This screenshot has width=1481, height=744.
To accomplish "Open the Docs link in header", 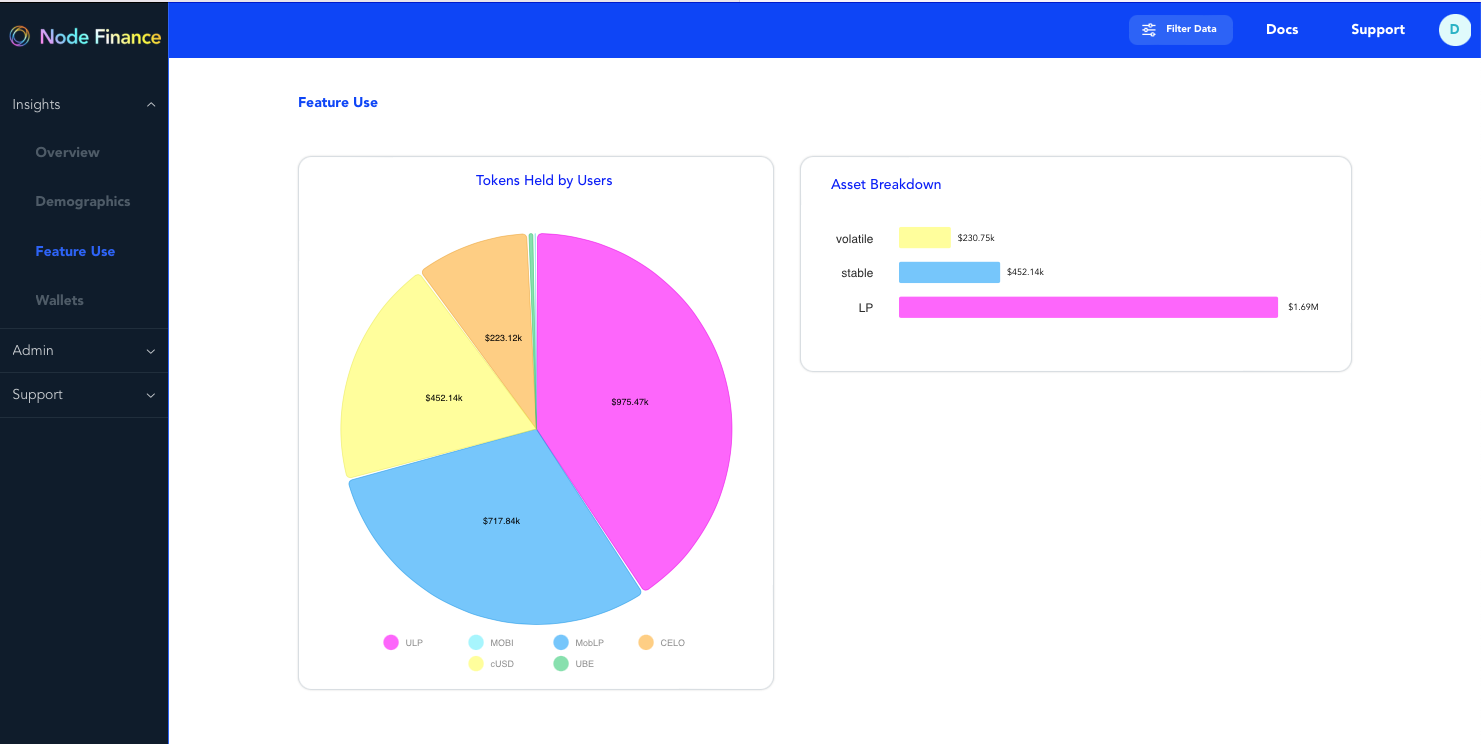I will pyautogui.click(x=1282, y=30).
